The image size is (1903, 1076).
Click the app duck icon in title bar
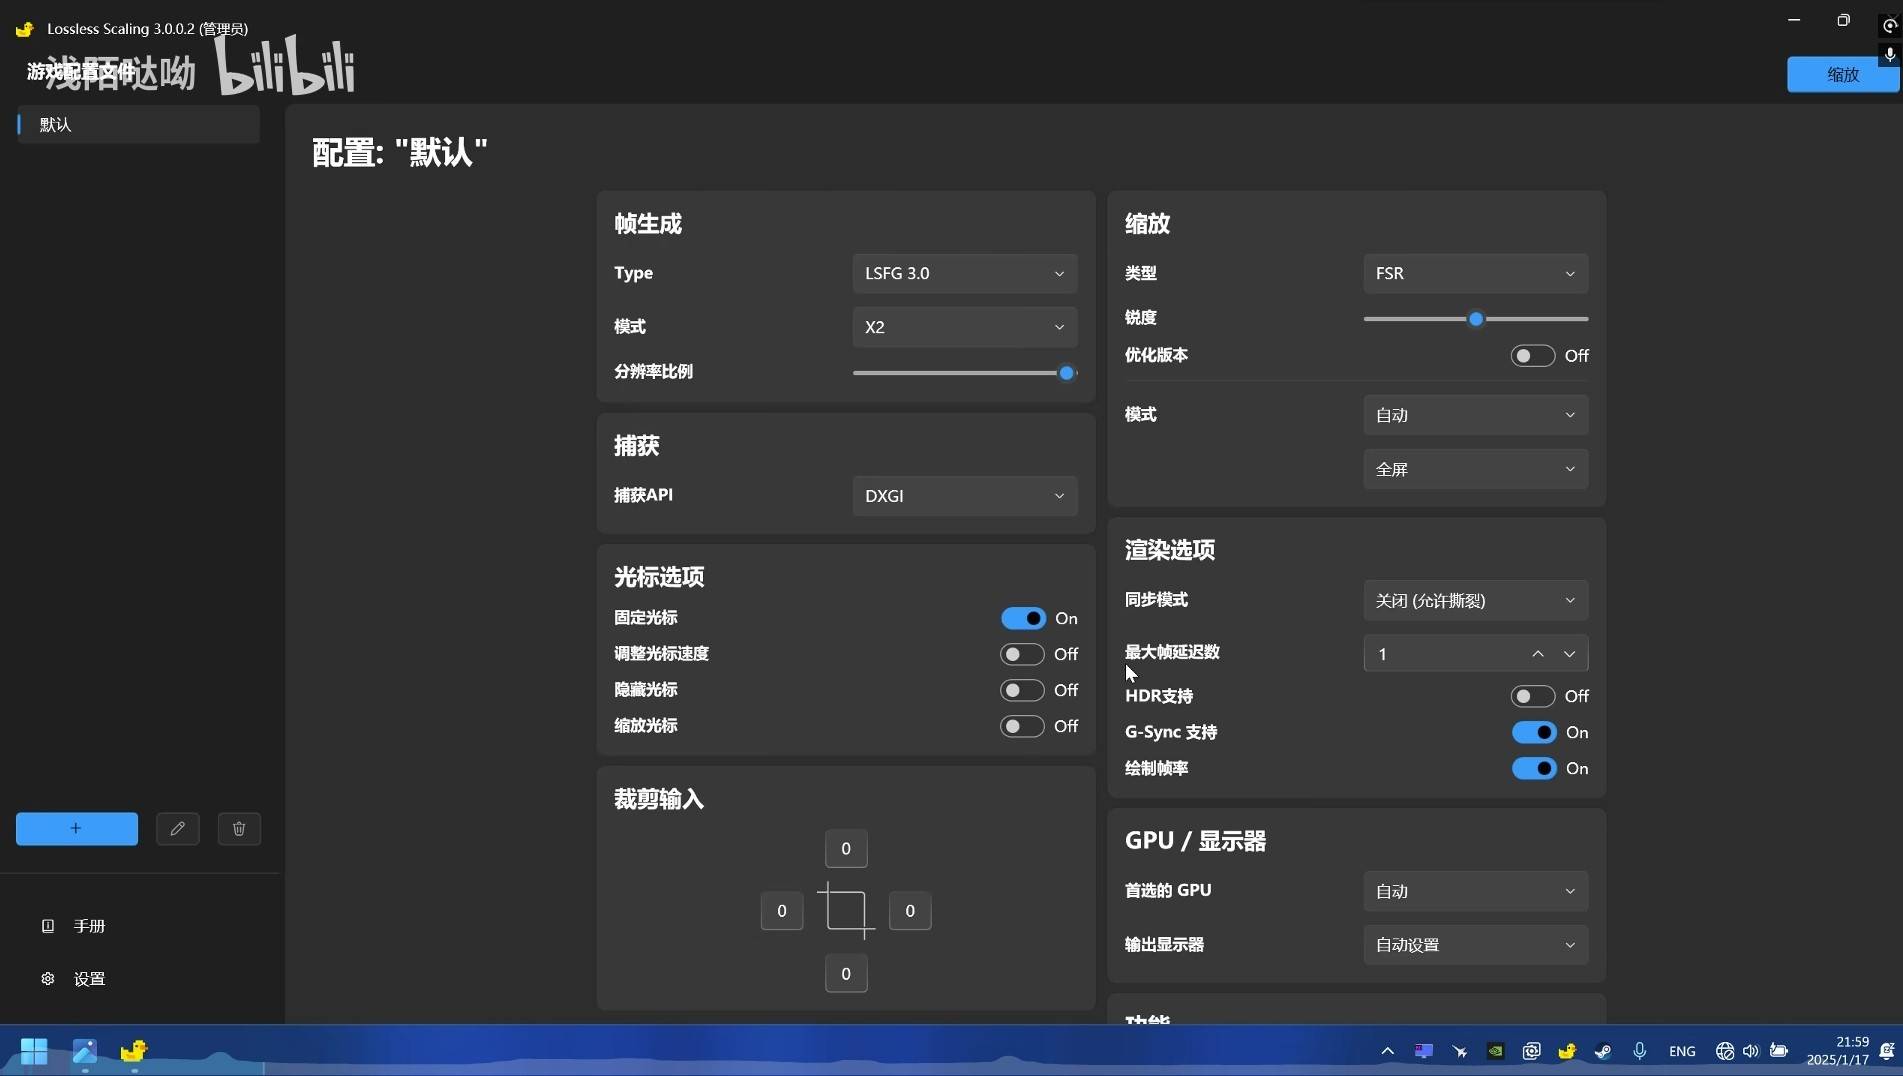24,29
